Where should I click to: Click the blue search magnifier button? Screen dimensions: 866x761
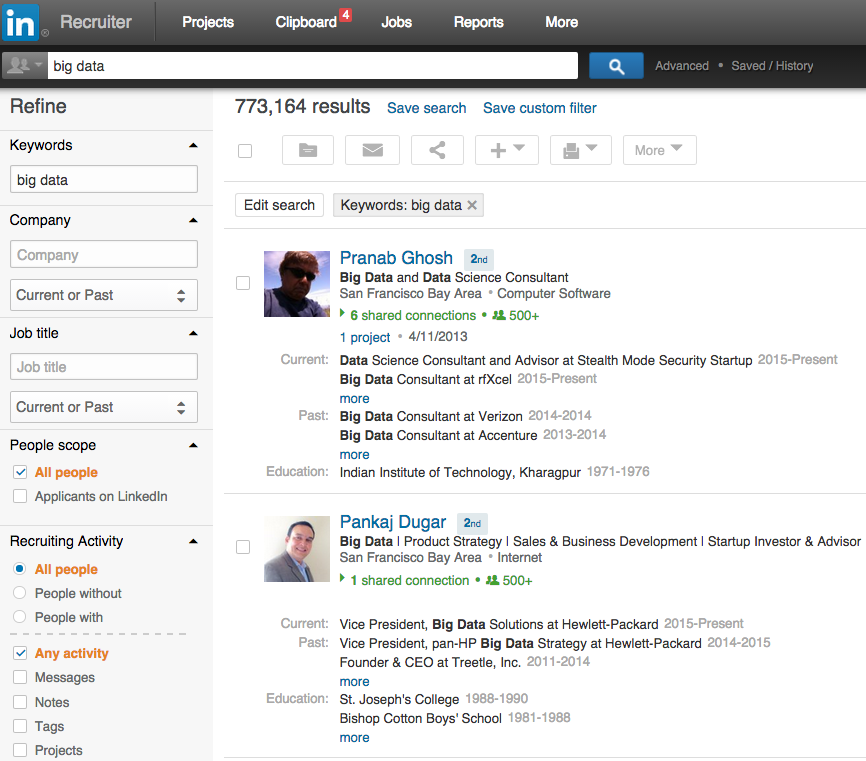(616, 66)
